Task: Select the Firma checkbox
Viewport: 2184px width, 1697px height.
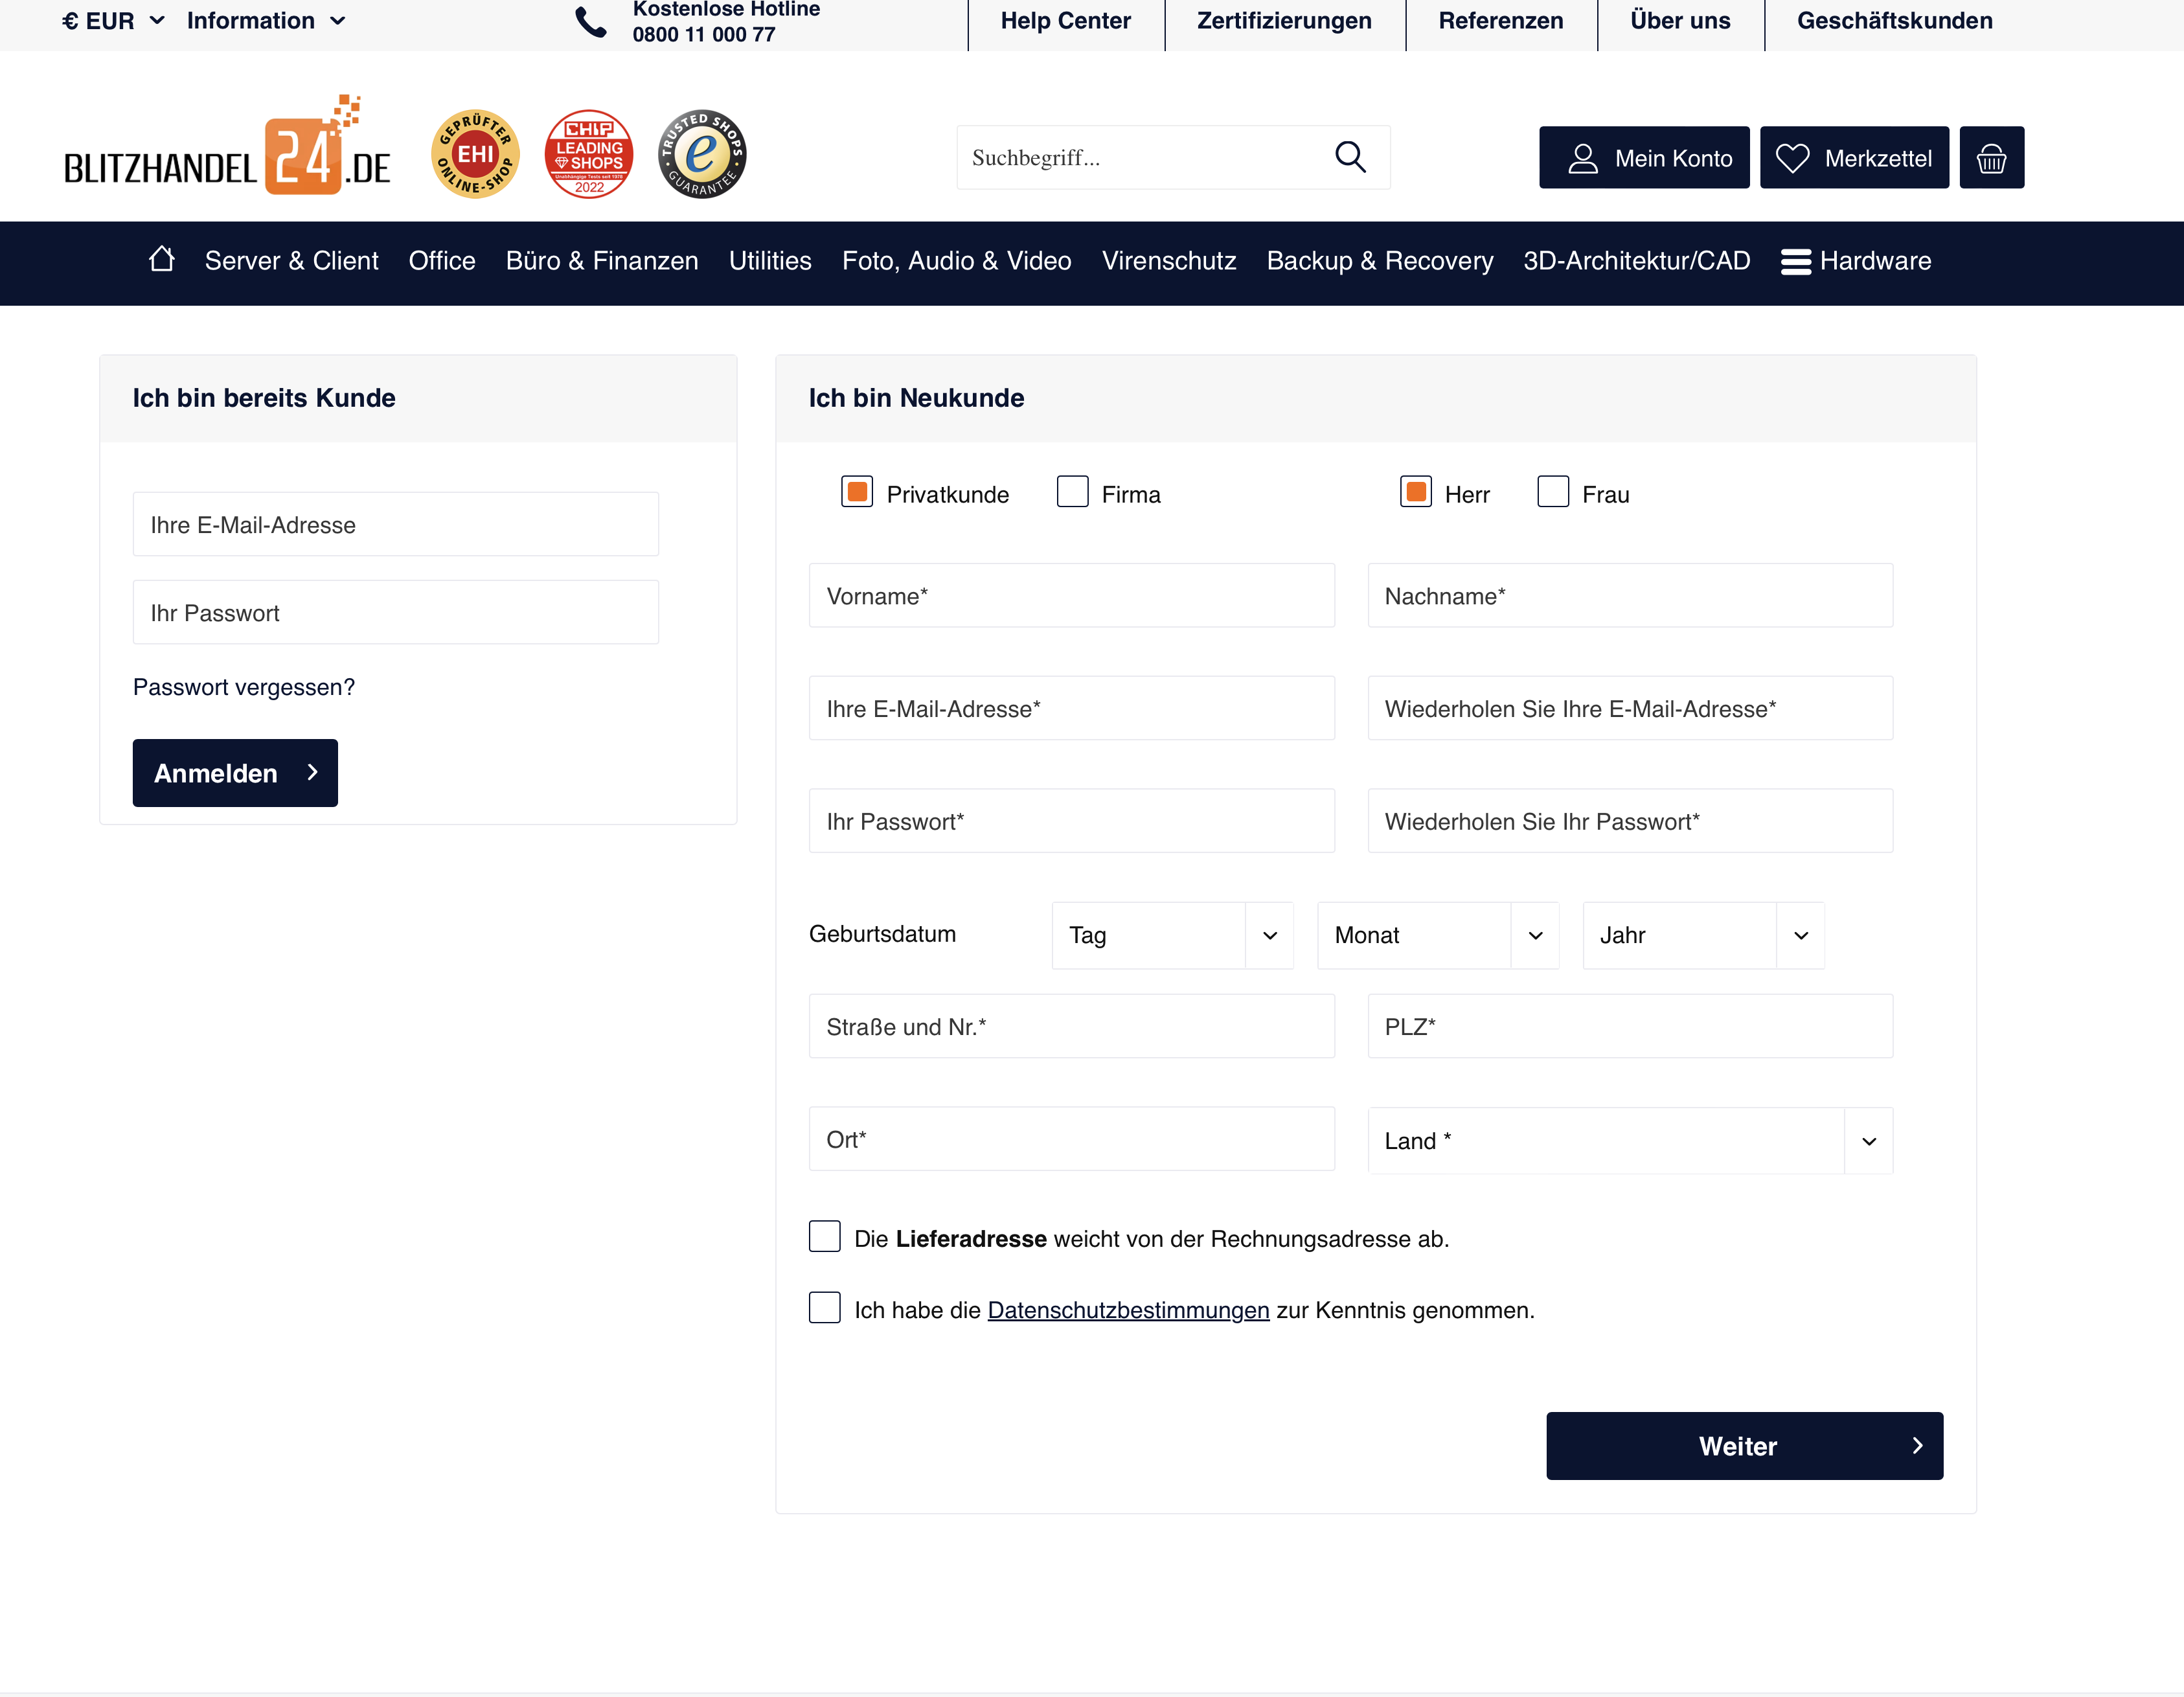Action: [1072, 492]
